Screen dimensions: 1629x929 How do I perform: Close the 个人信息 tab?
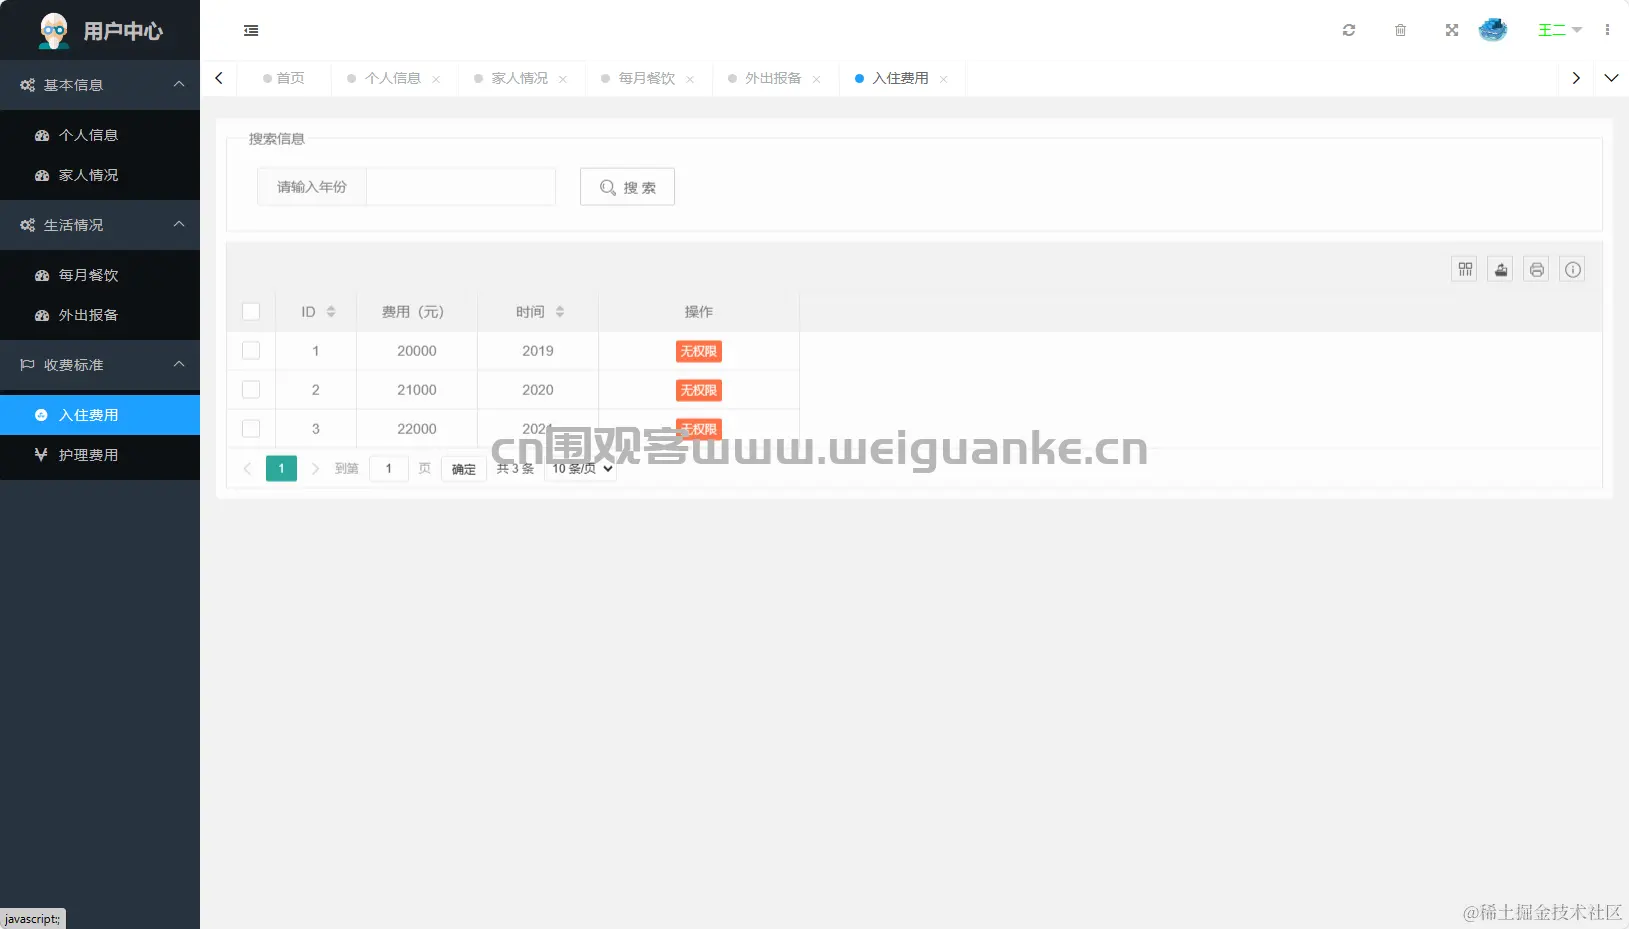[436, 79]
